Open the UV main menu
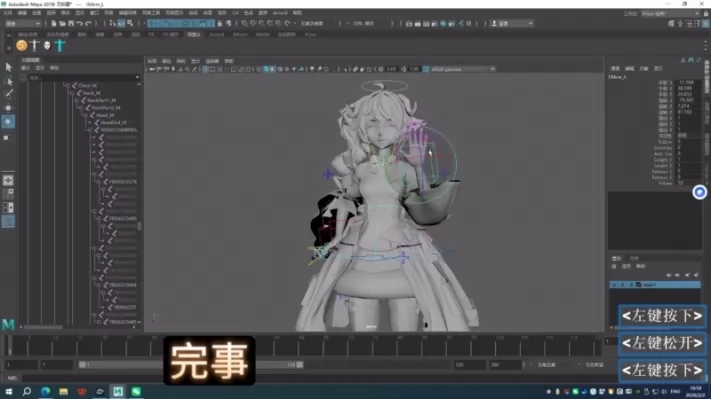The width and height of the screenshot is (711, 399). coord(235,13)
